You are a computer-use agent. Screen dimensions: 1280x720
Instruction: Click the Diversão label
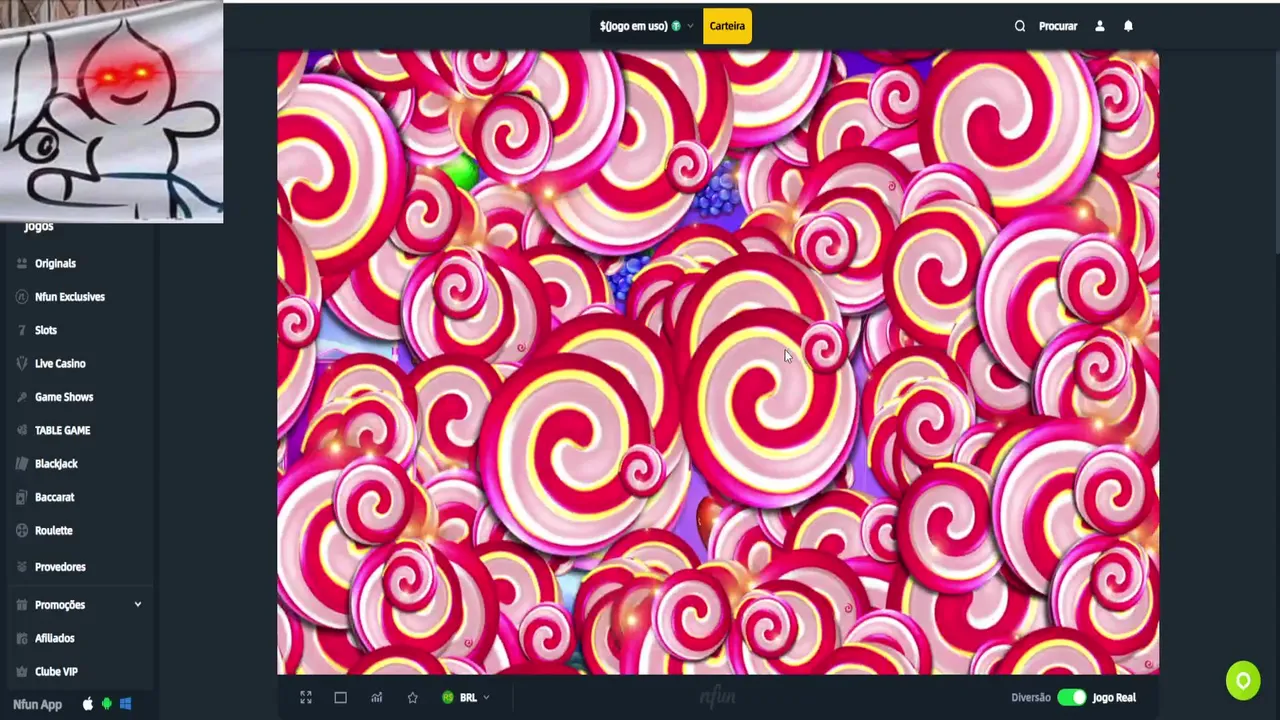(x=1031, y=698)
